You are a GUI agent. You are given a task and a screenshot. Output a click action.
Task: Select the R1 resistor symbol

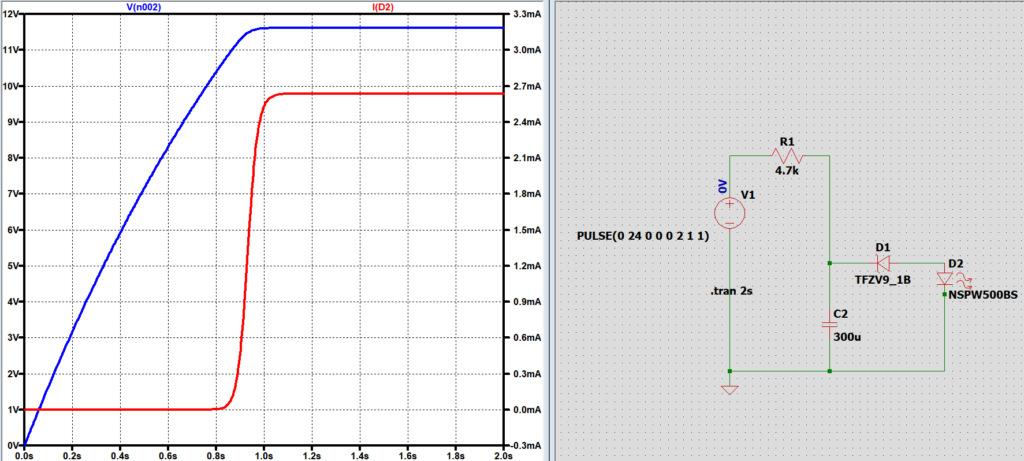pos(788,155)
